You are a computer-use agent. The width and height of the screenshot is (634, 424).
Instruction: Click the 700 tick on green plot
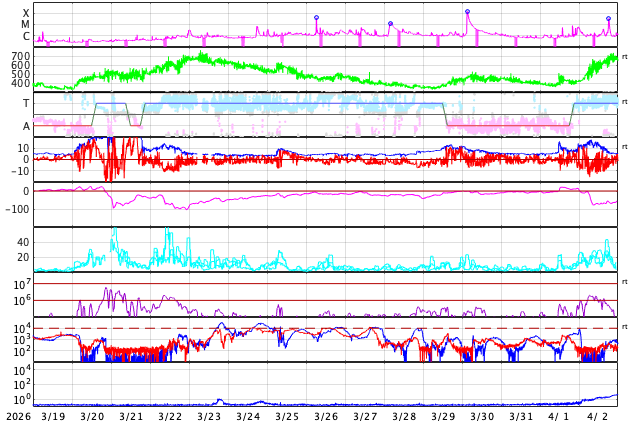point(21,56)
